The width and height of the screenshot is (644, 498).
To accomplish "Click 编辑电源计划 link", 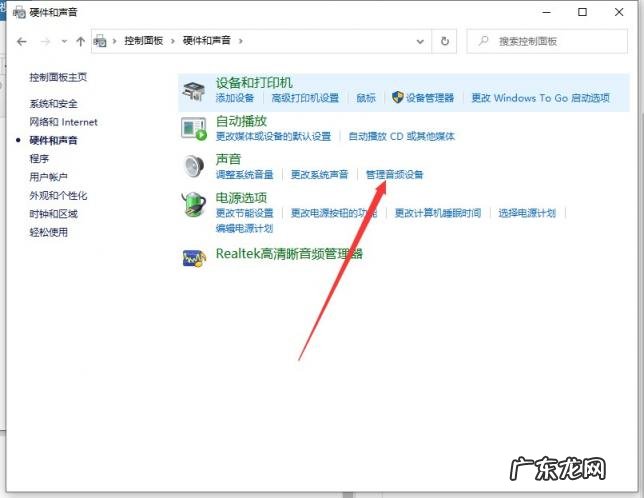I will pos(245,228).
